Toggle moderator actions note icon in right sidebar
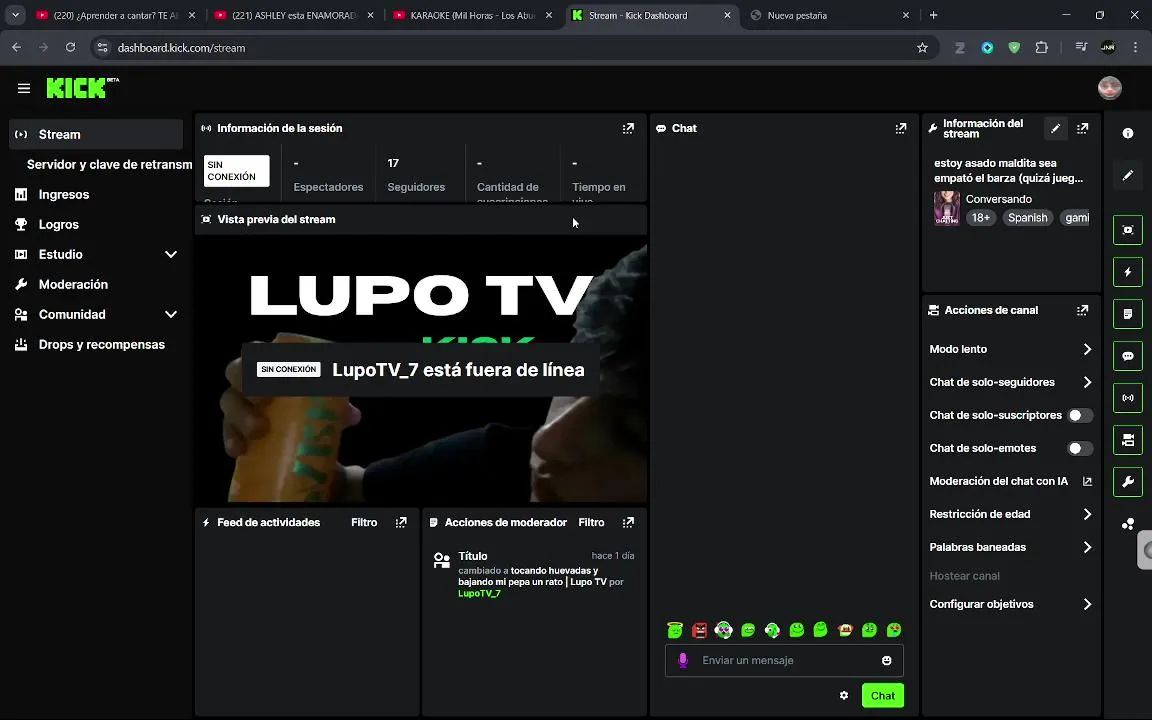1152x720 pixels. [1128, 314]
